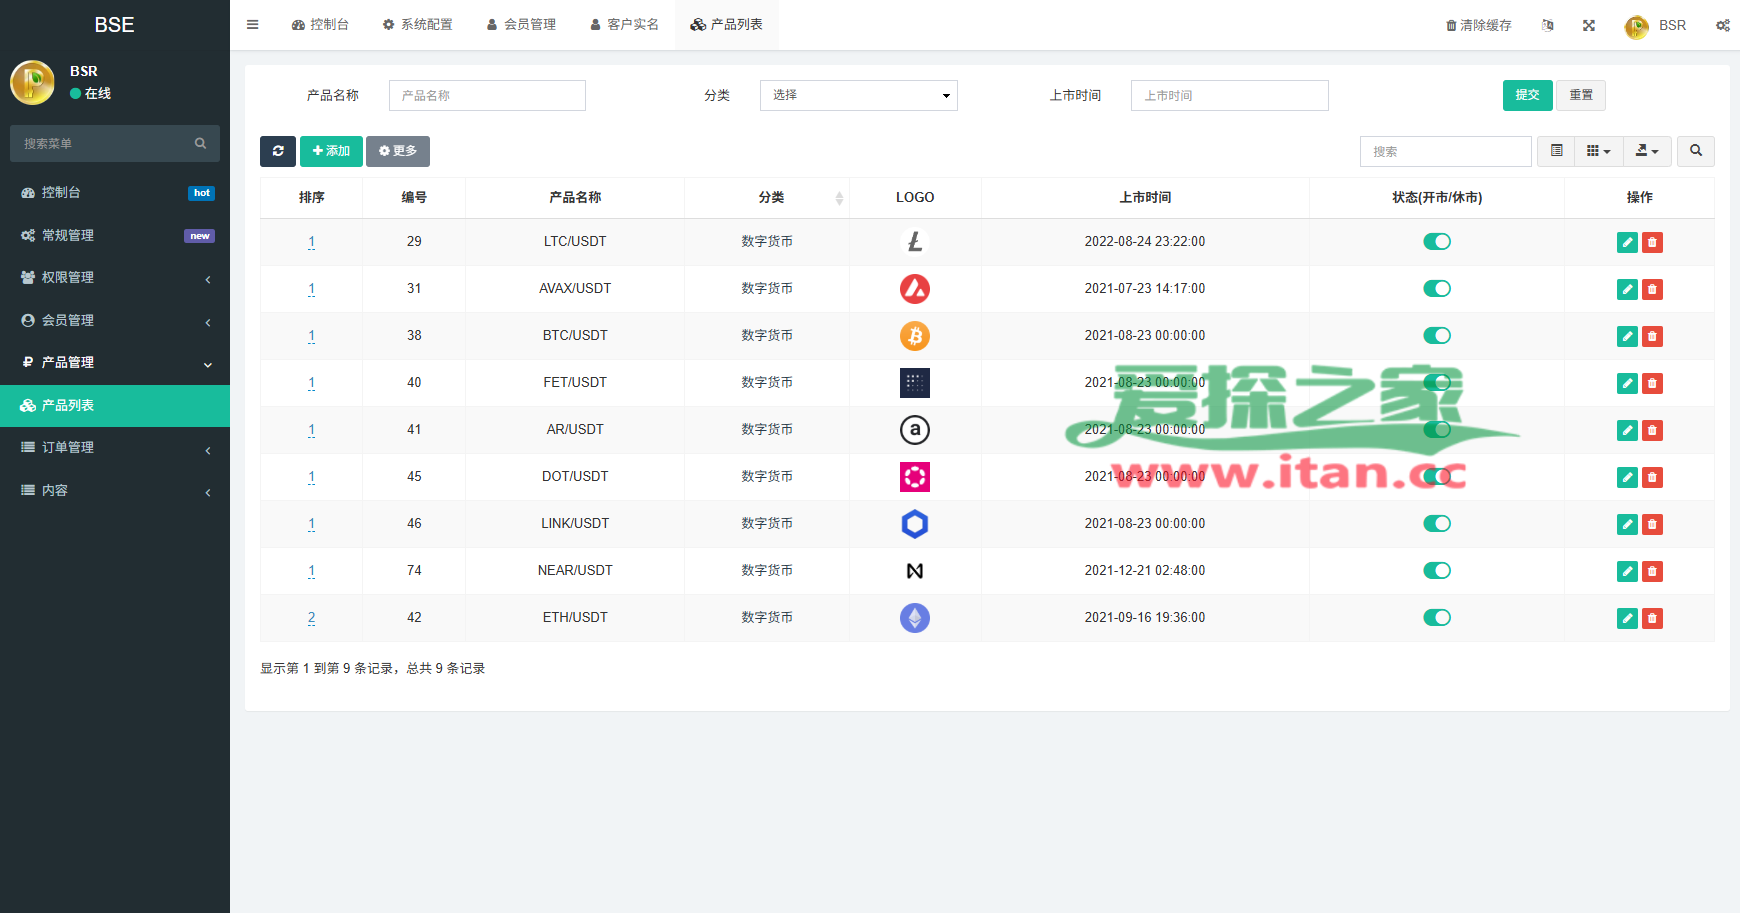1740x913 pixels.
Task: Switch to the 系统配置 tab
Action: (x=418, y=25)
